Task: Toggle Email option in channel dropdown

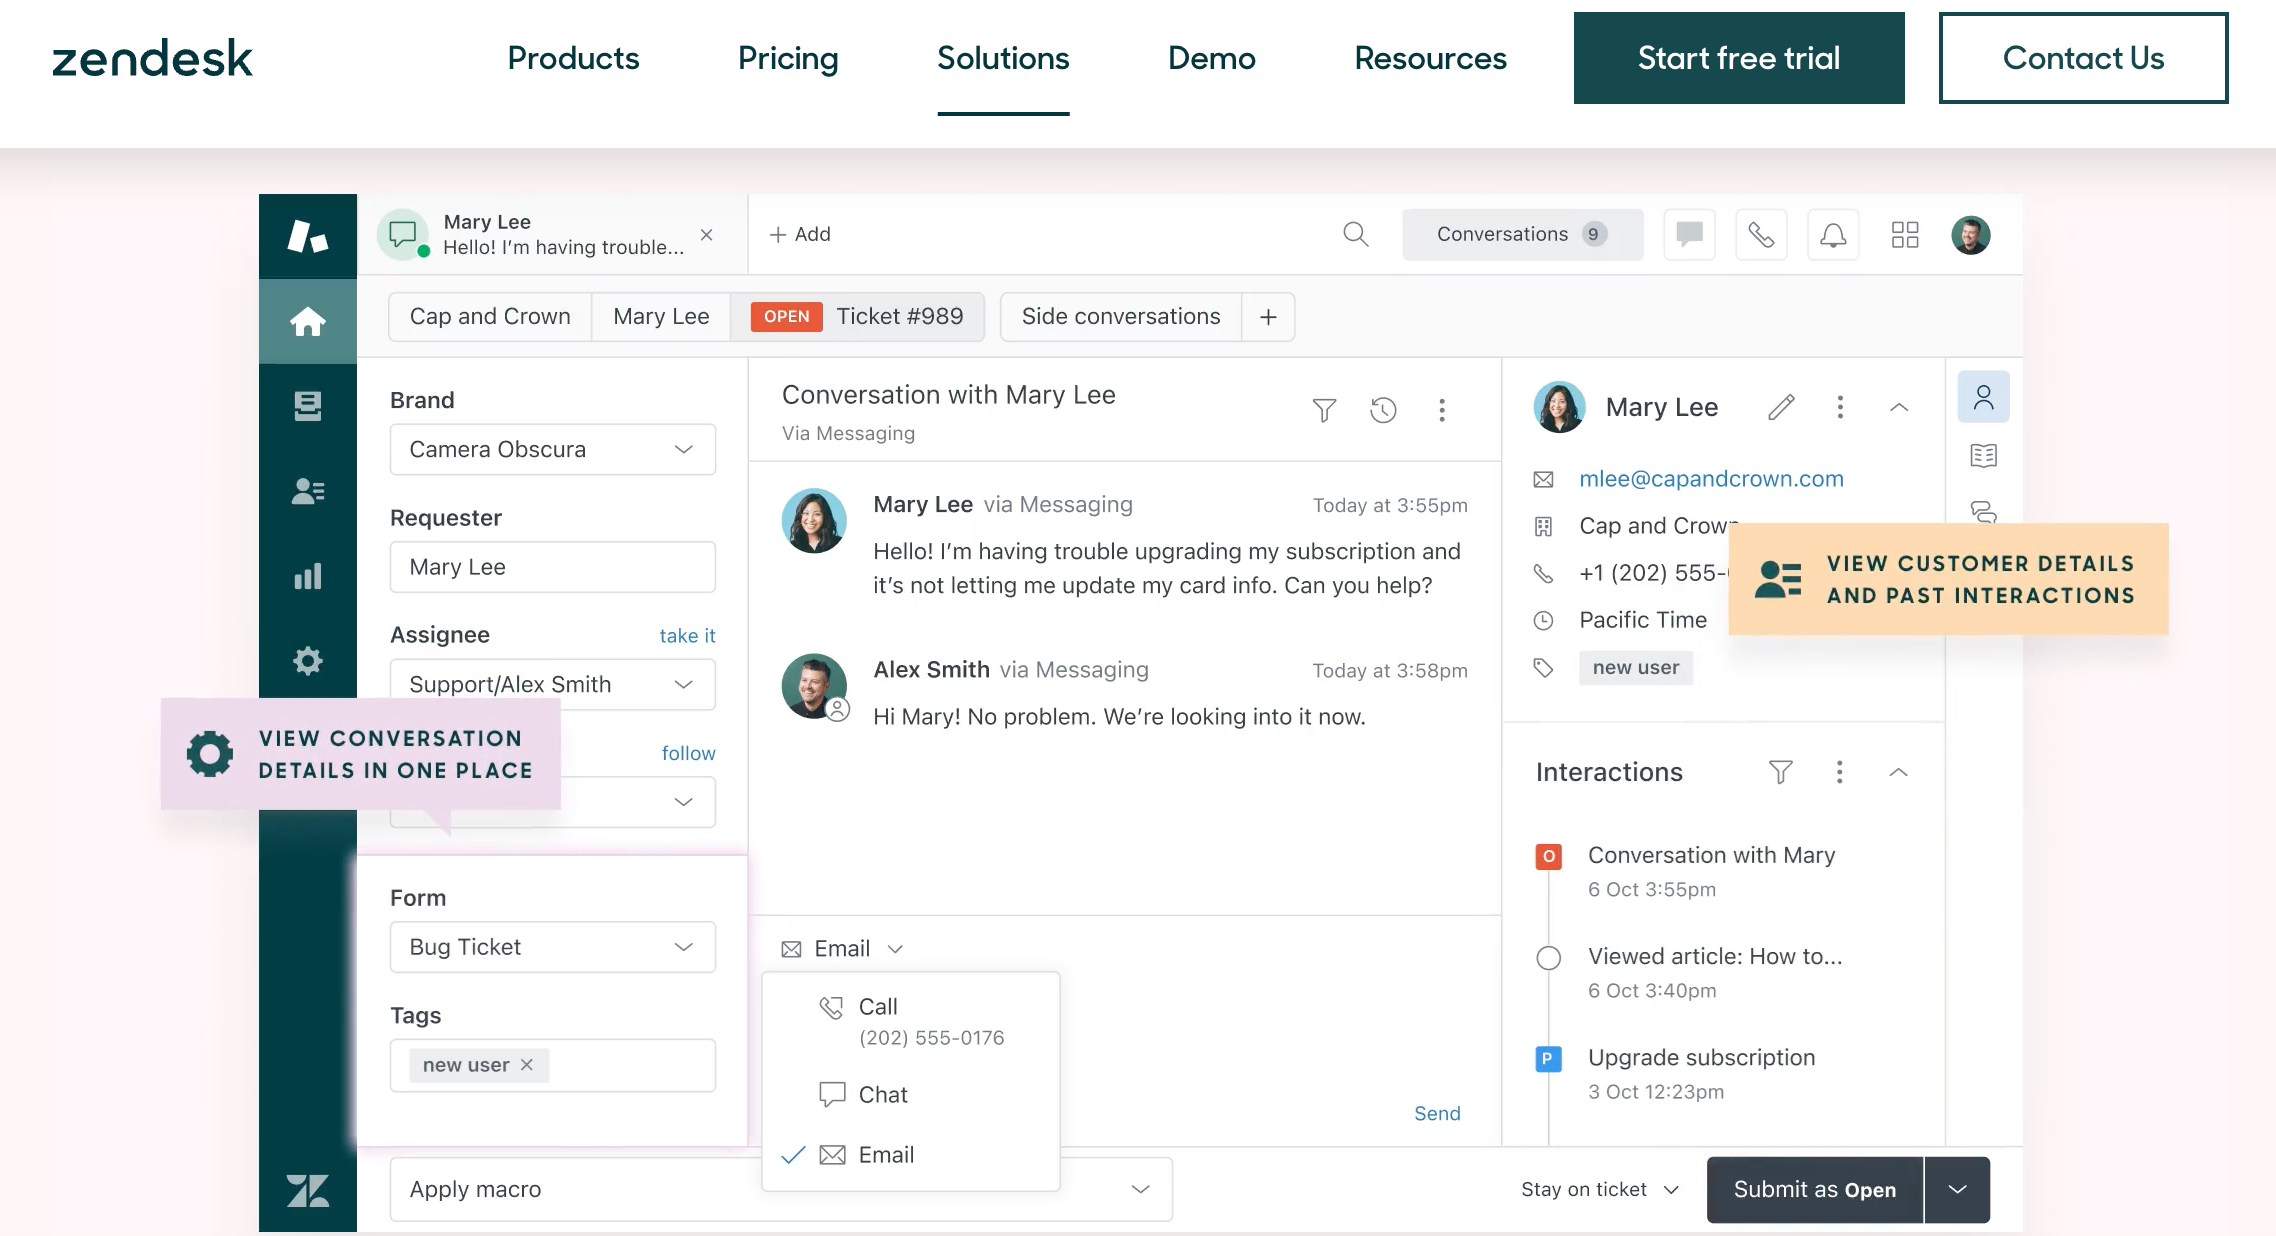Action: (x=884, y=1154)
